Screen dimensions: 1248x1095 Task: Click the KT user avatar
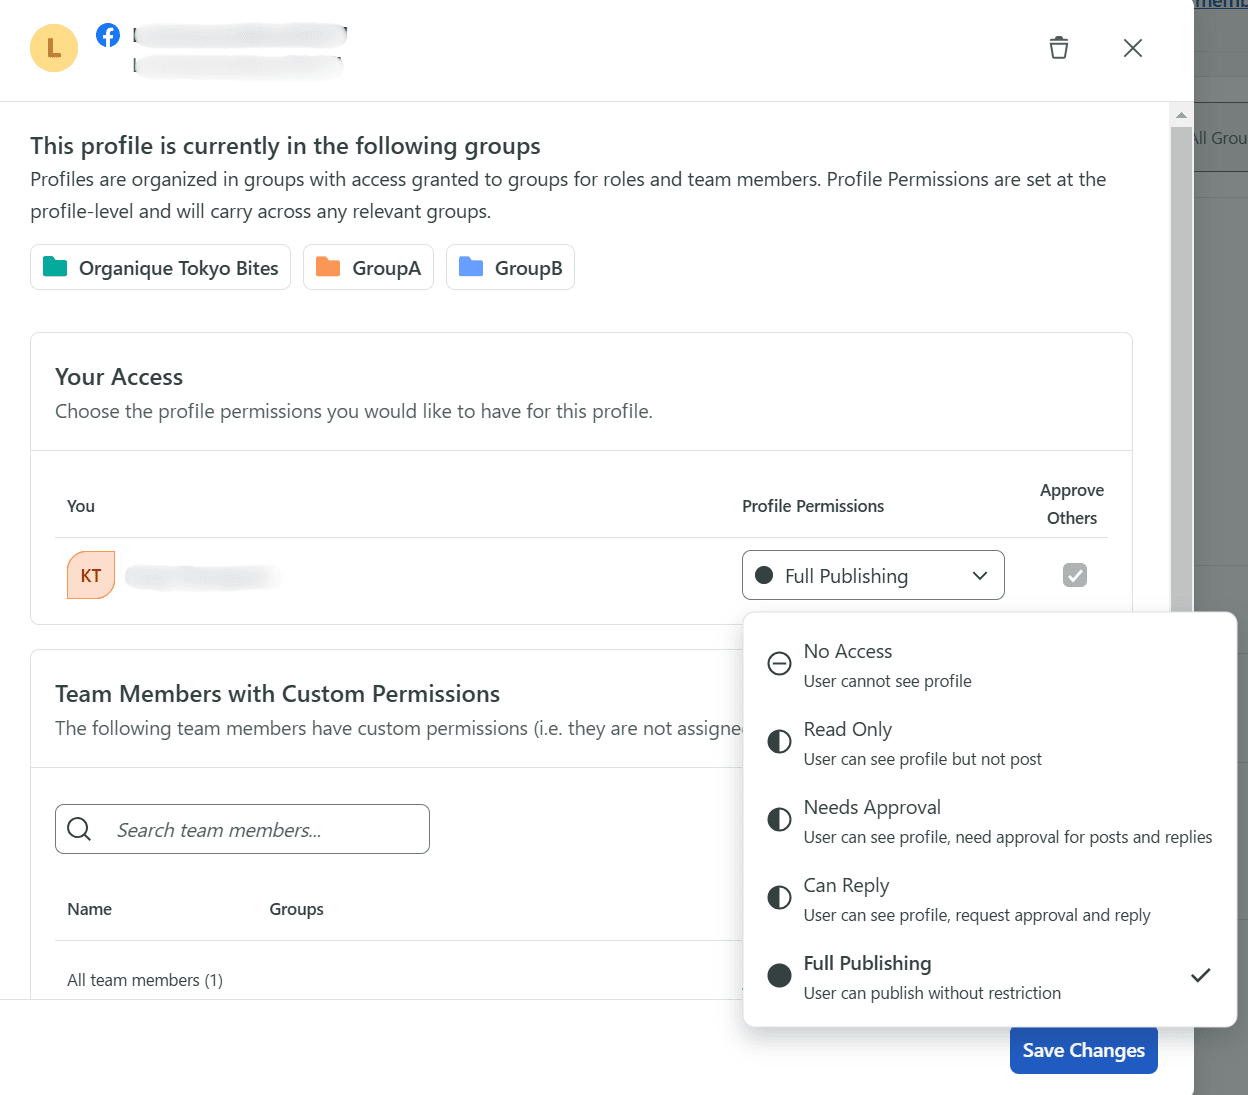[91, 576]
